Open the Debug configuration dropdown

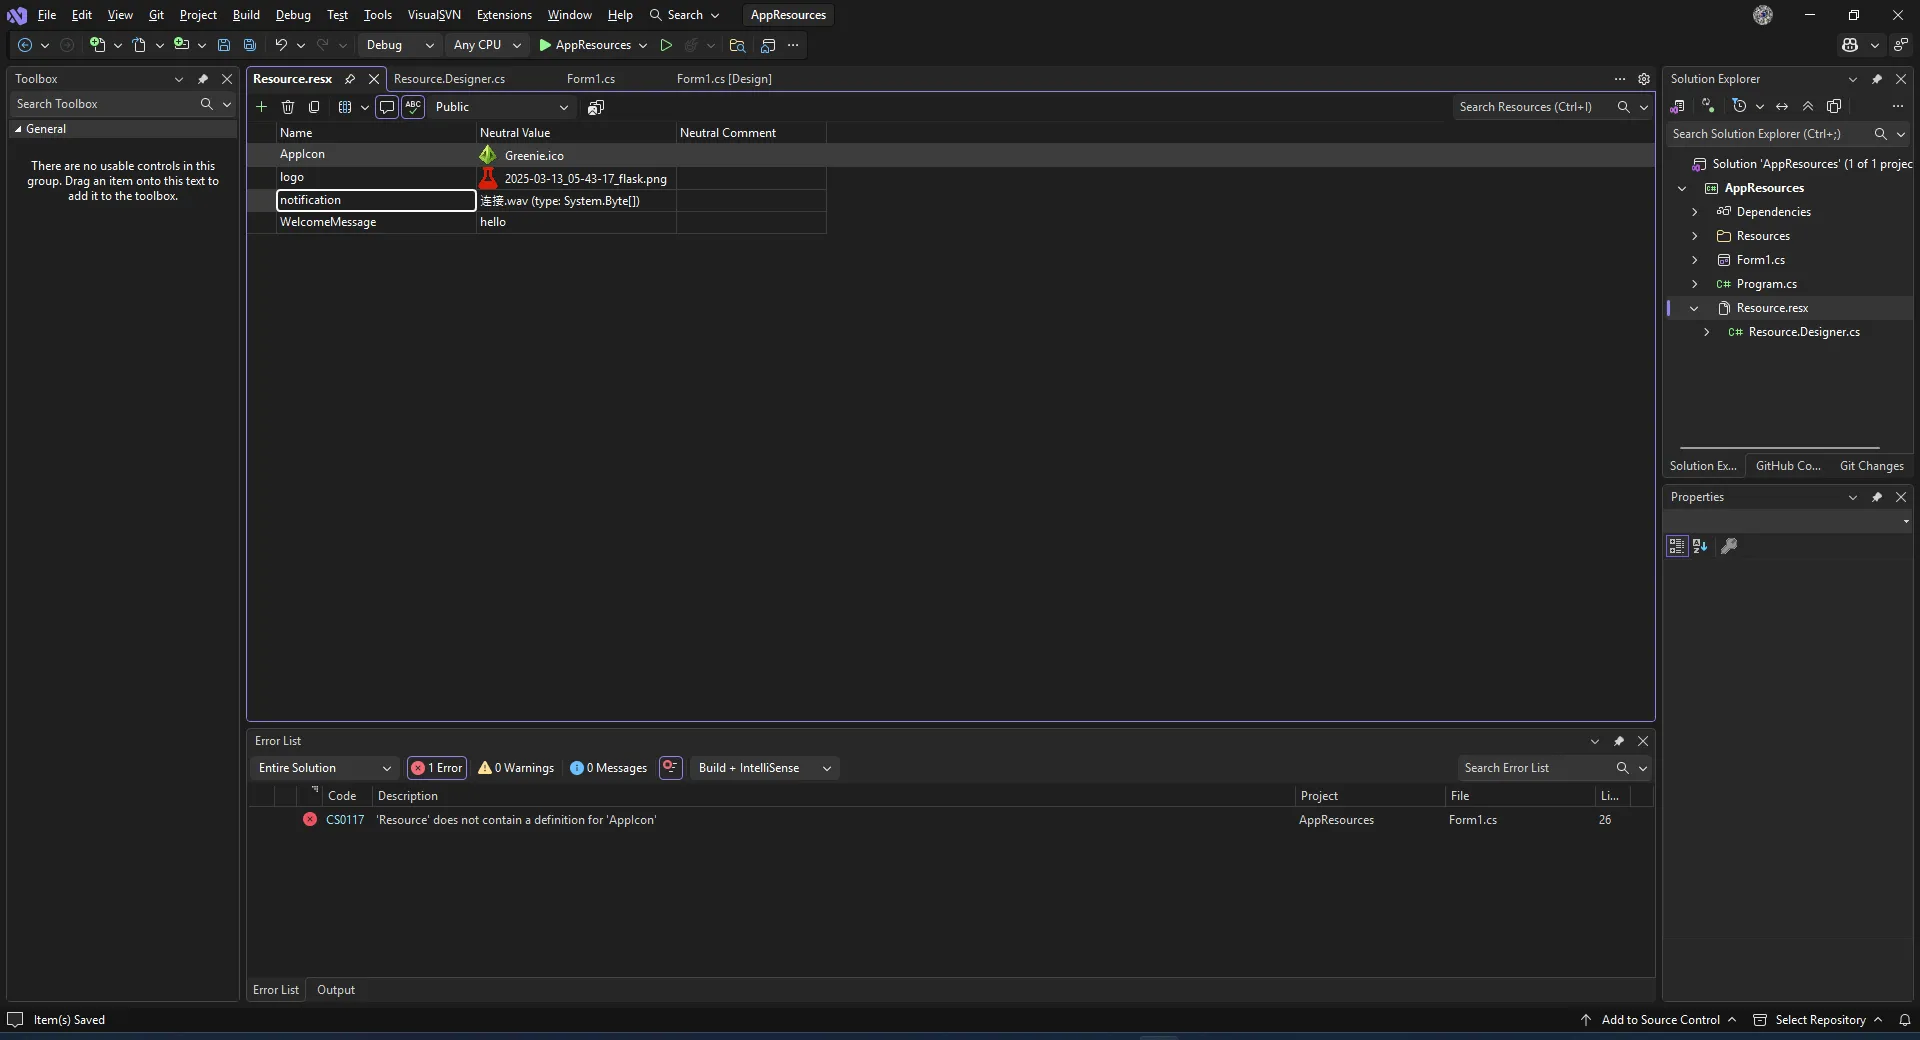point(398,45)
